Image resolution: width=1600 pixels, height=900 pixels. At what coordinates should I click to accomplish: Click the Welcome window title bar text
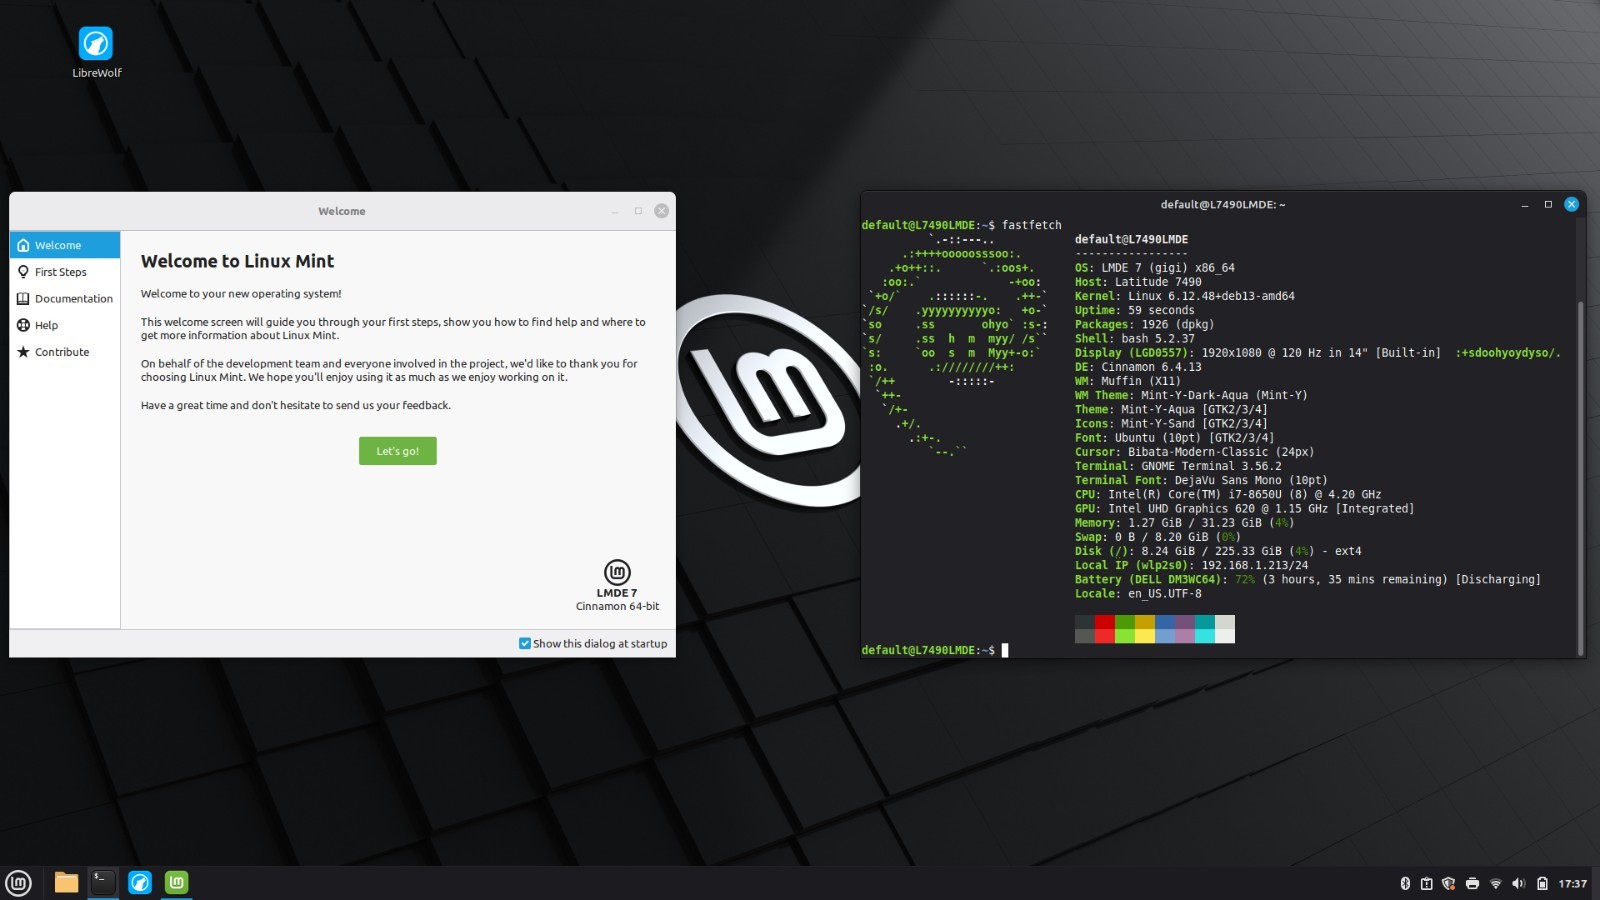pyautogui.click(x=342, y=211)
